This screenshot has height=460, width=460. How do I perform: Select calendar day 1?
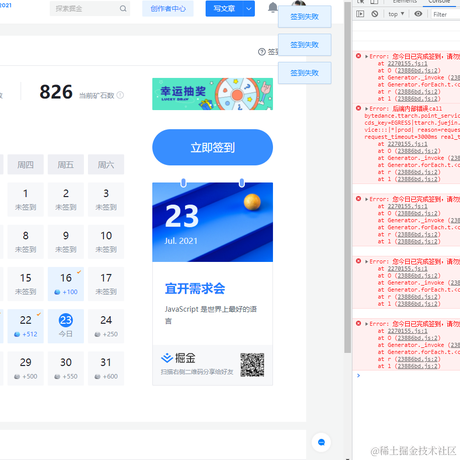26,199
